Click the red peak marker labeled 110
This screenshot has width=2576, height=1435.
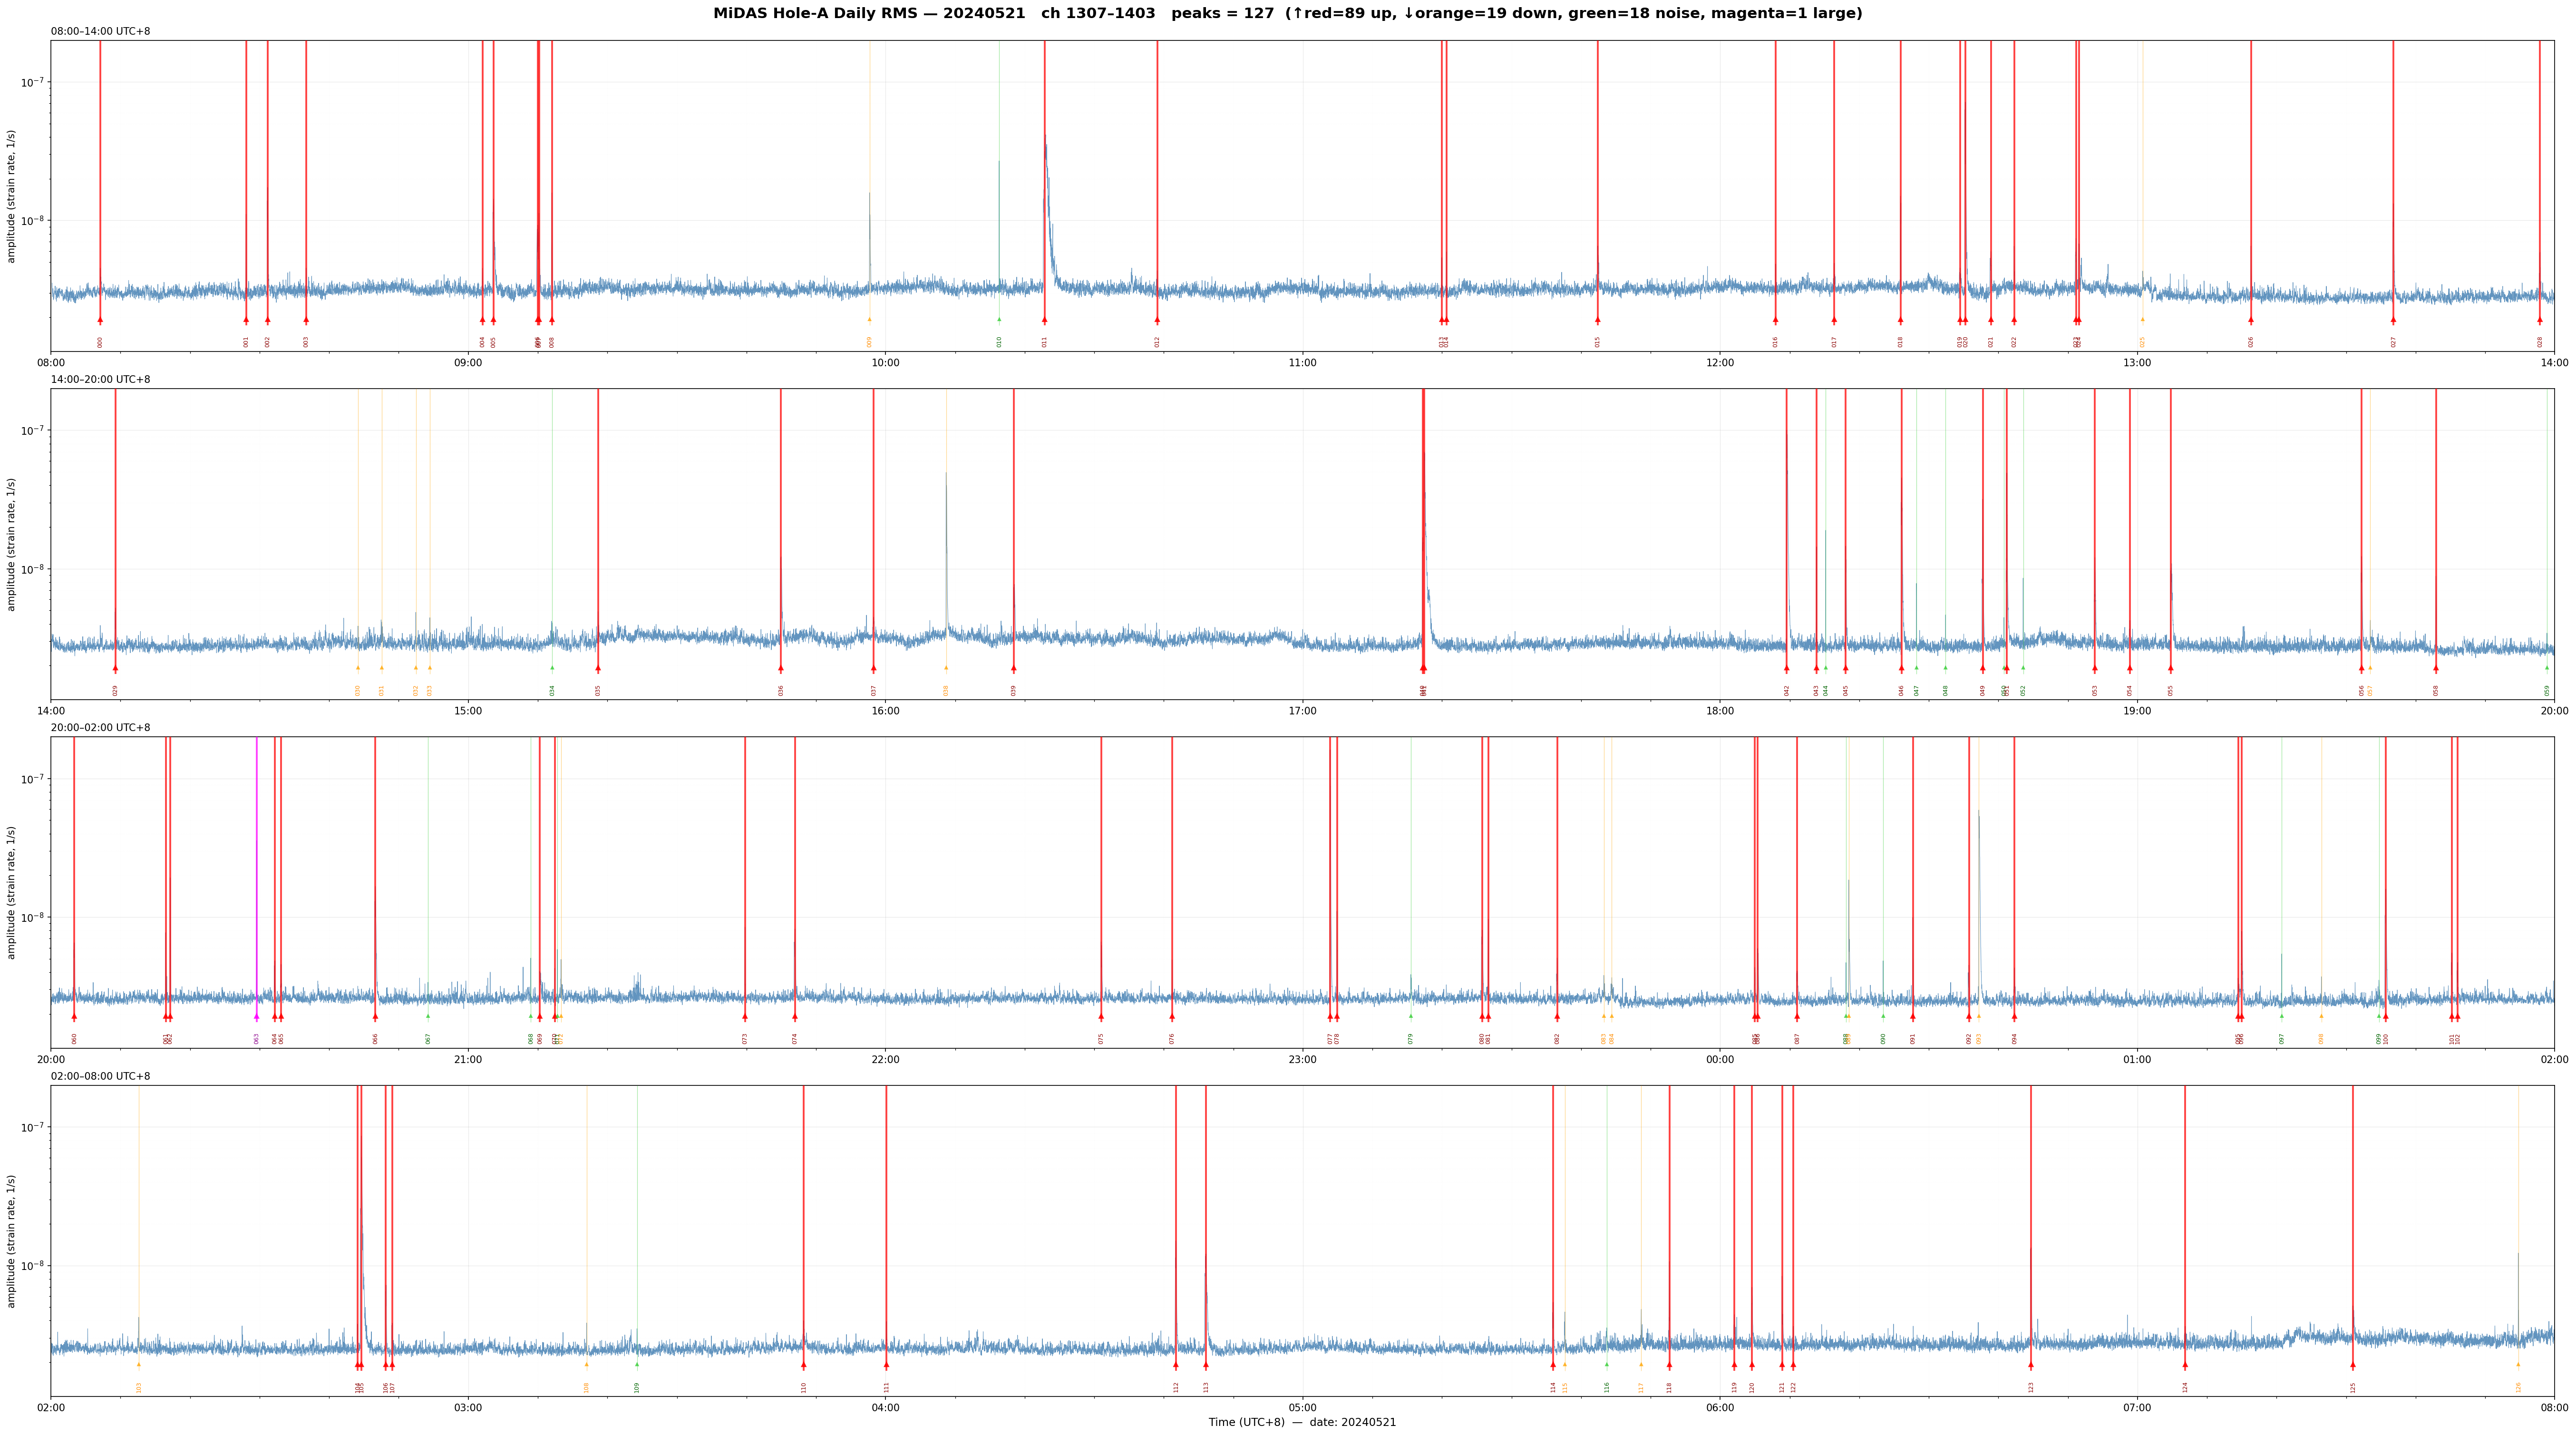[803, 1365]
